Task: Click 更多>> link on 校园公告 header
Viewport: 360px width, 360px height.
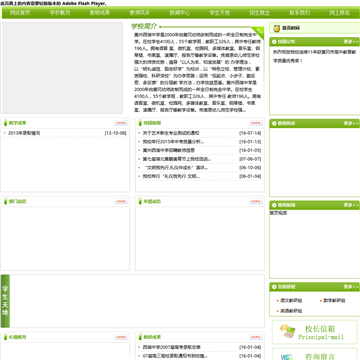Action: coord(351,42)
